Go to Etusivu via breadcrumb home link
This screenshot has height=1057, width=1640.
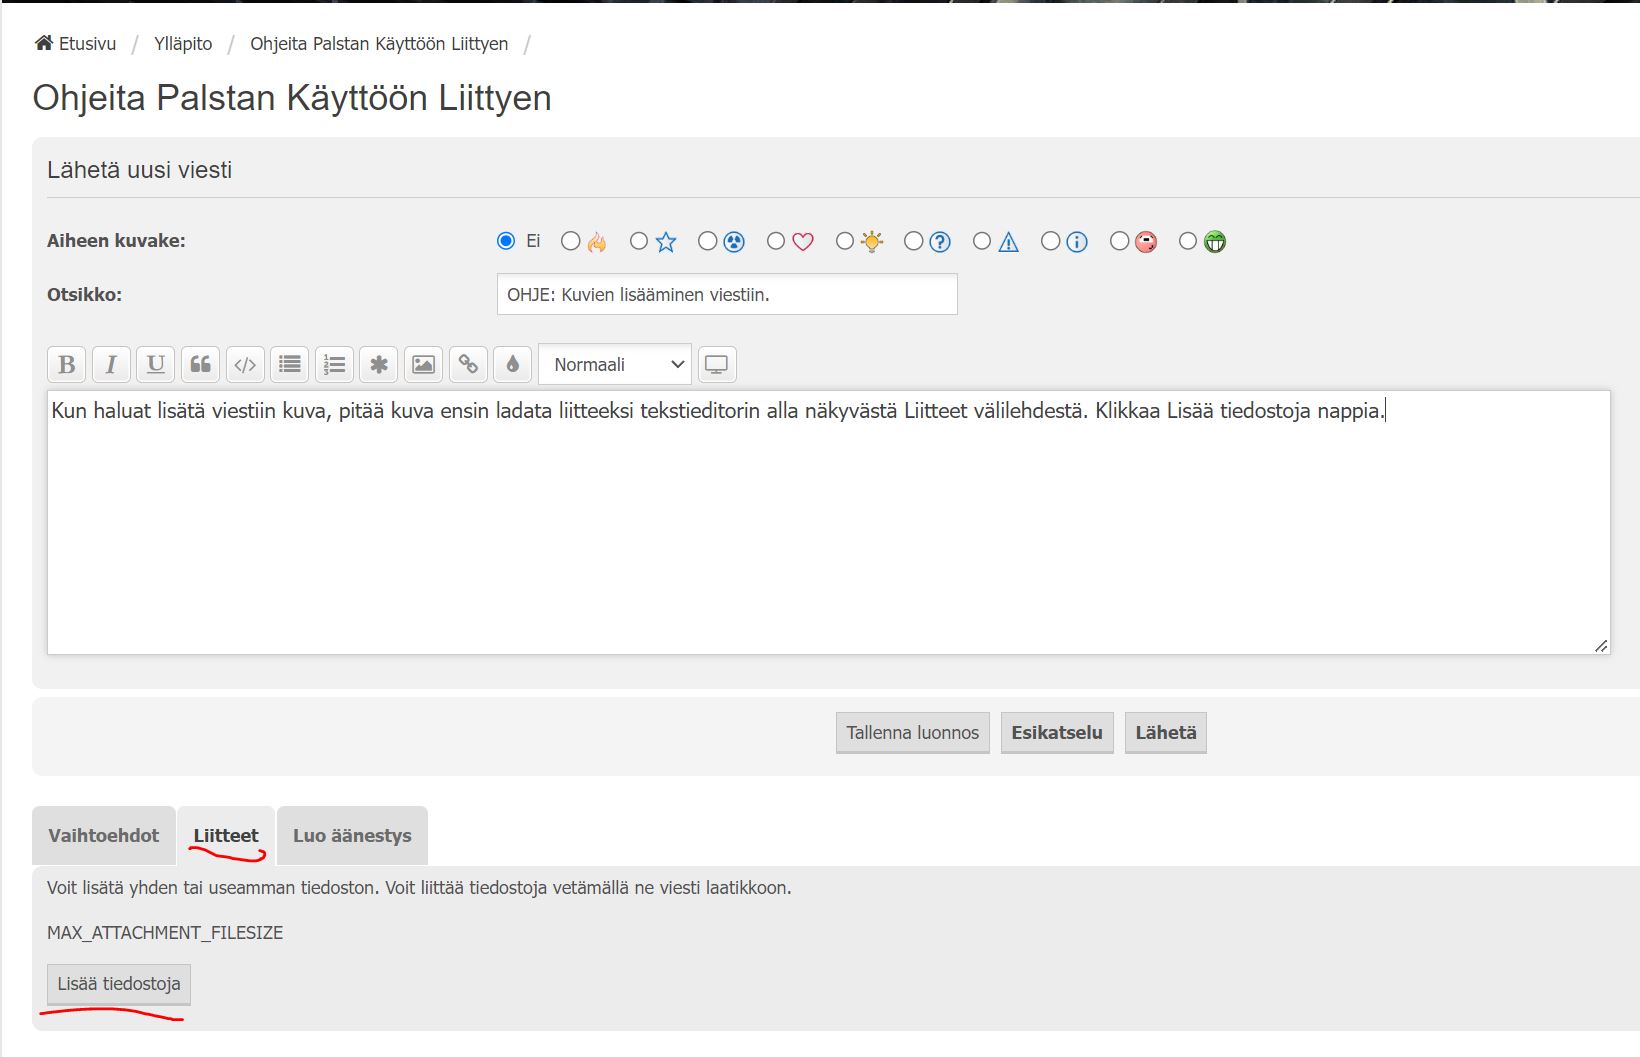click(x=76, y=44)
